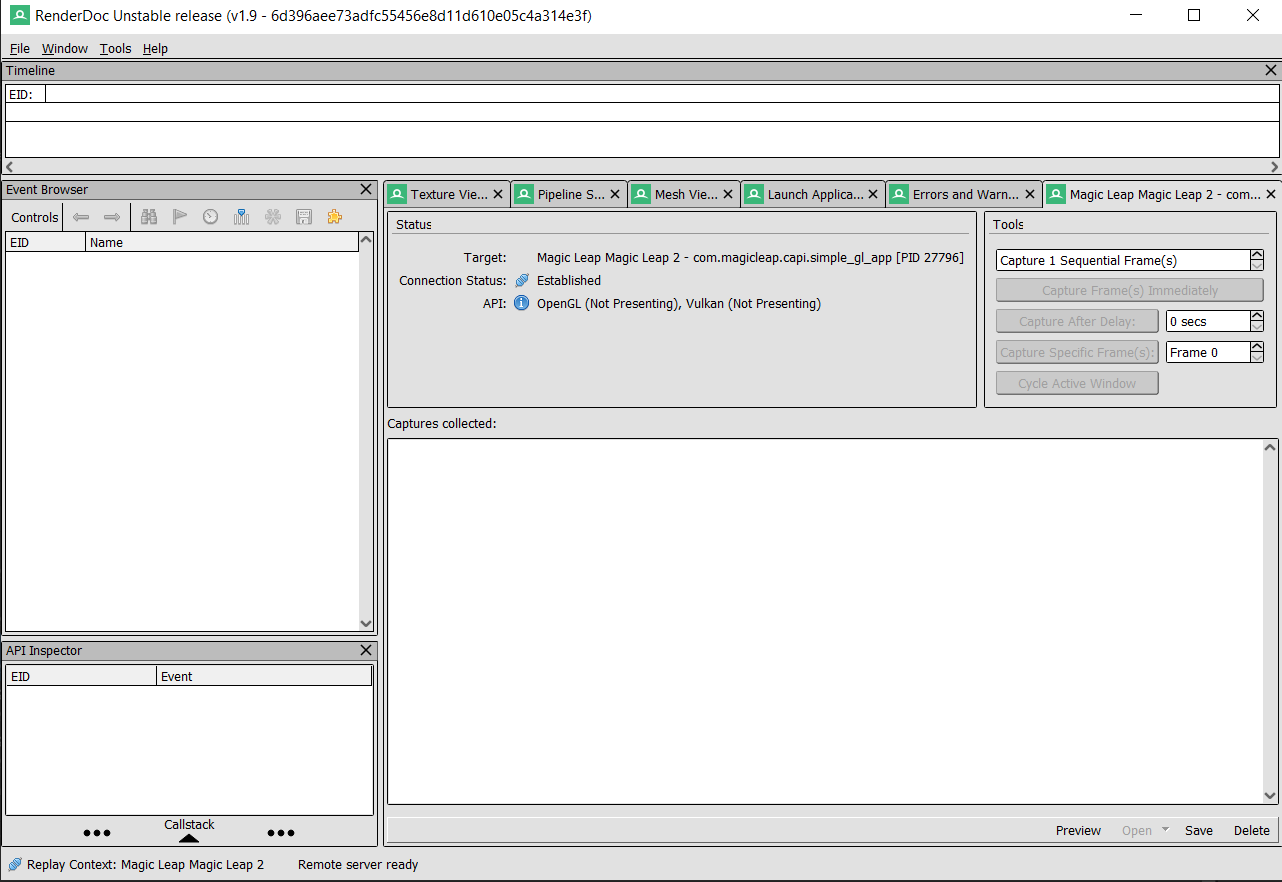The image size is (1282, 882).
Task: Click Timeline scrollbar left arrow
Action: click(10, 167)
